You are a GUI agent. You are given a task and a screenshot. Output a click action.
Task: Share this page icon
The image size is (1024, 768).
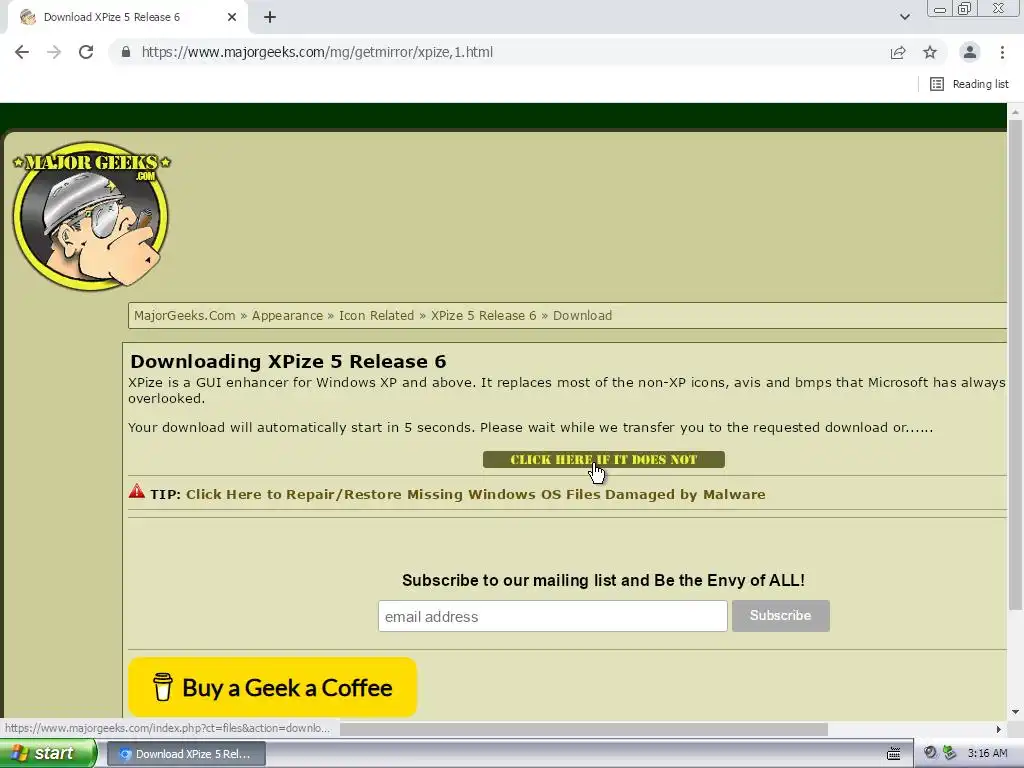click(898, 52)
